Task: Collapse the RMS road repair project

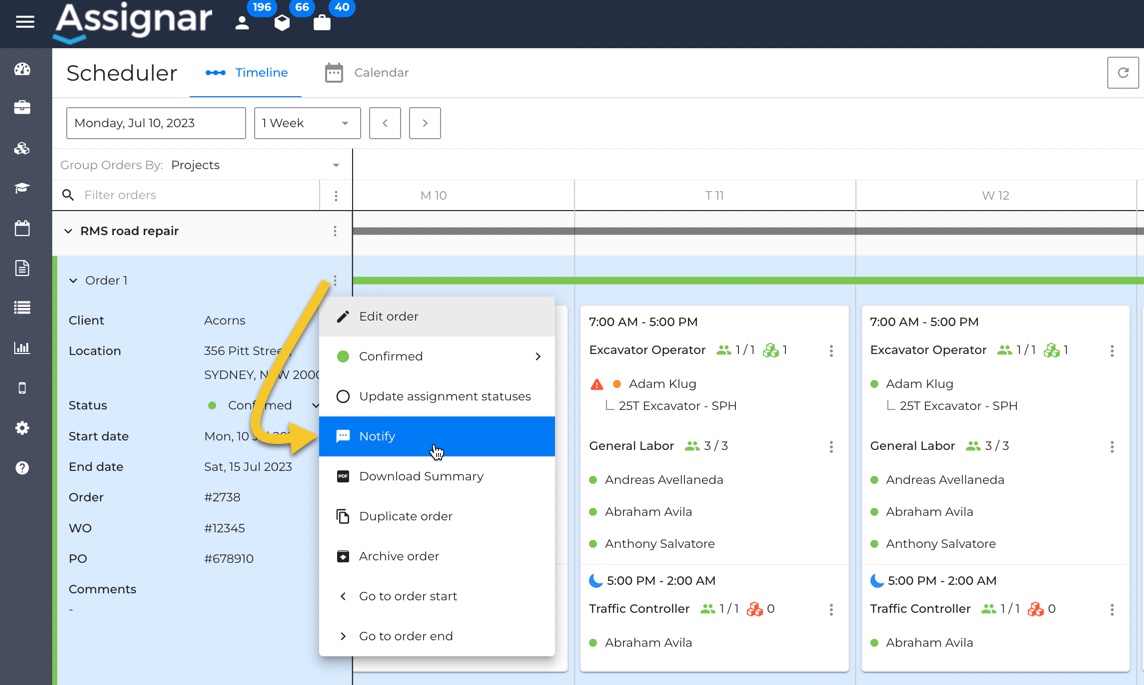Action: pyautogui.click(x=68, y=231)
